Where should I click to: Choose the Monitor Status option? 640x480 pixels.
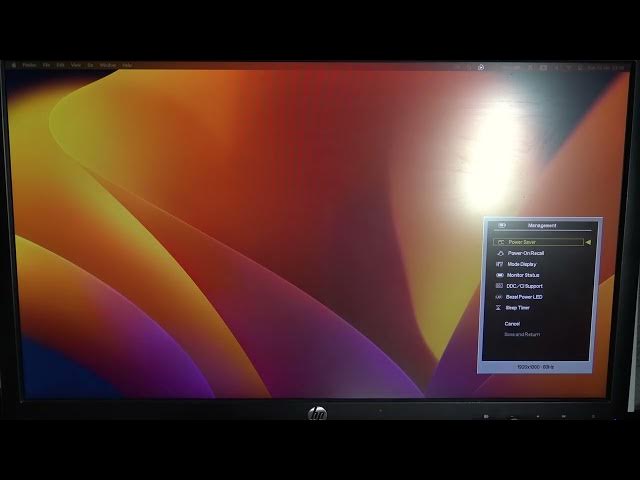point(523,275)
